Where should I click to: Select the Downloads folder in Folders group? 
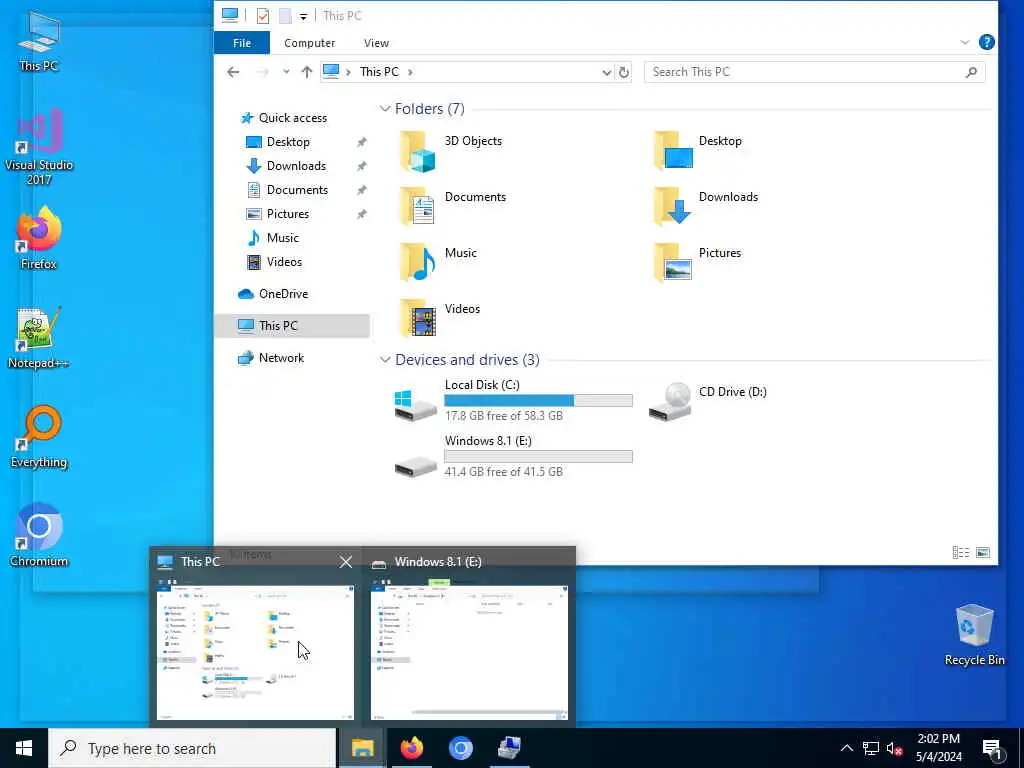point(705,206)
